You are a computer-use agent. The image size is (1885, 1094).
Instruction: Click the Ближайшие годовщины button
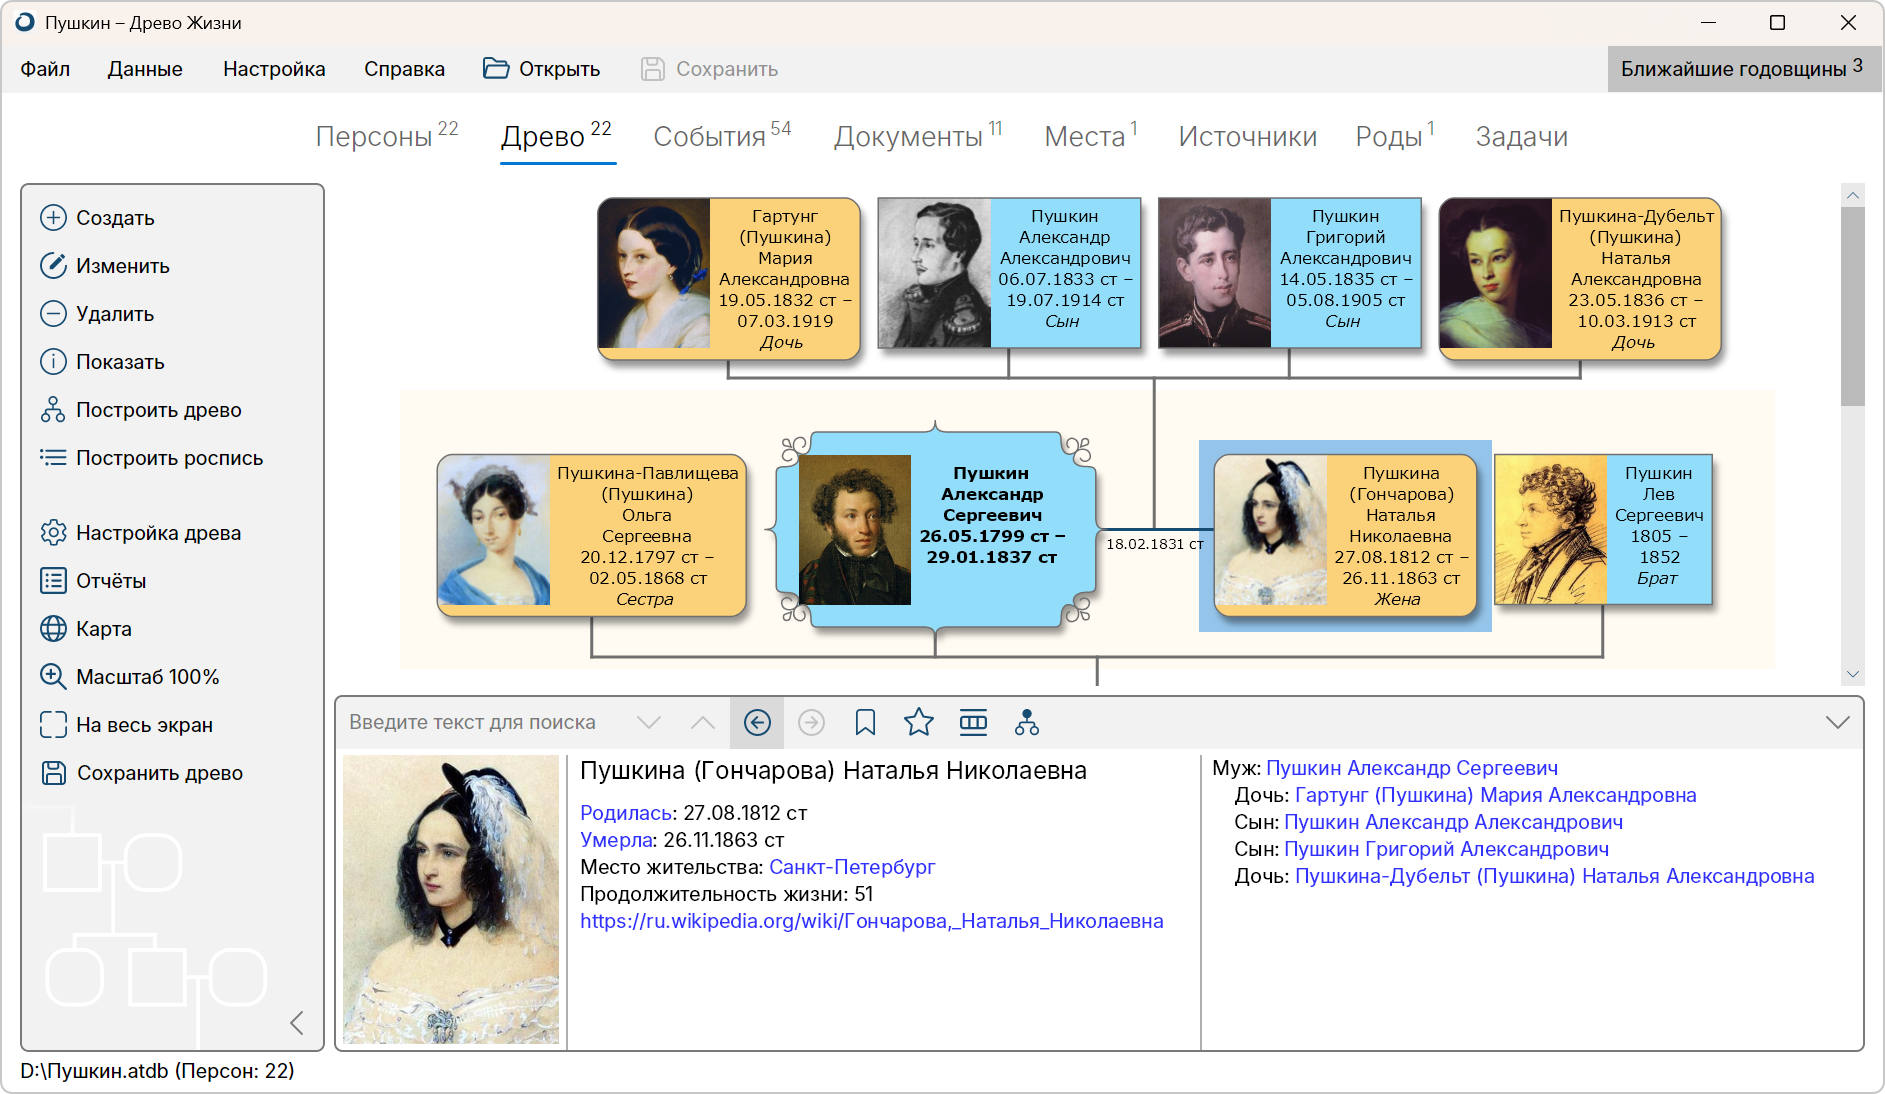pyautogui.click(x=1741, y=69)
